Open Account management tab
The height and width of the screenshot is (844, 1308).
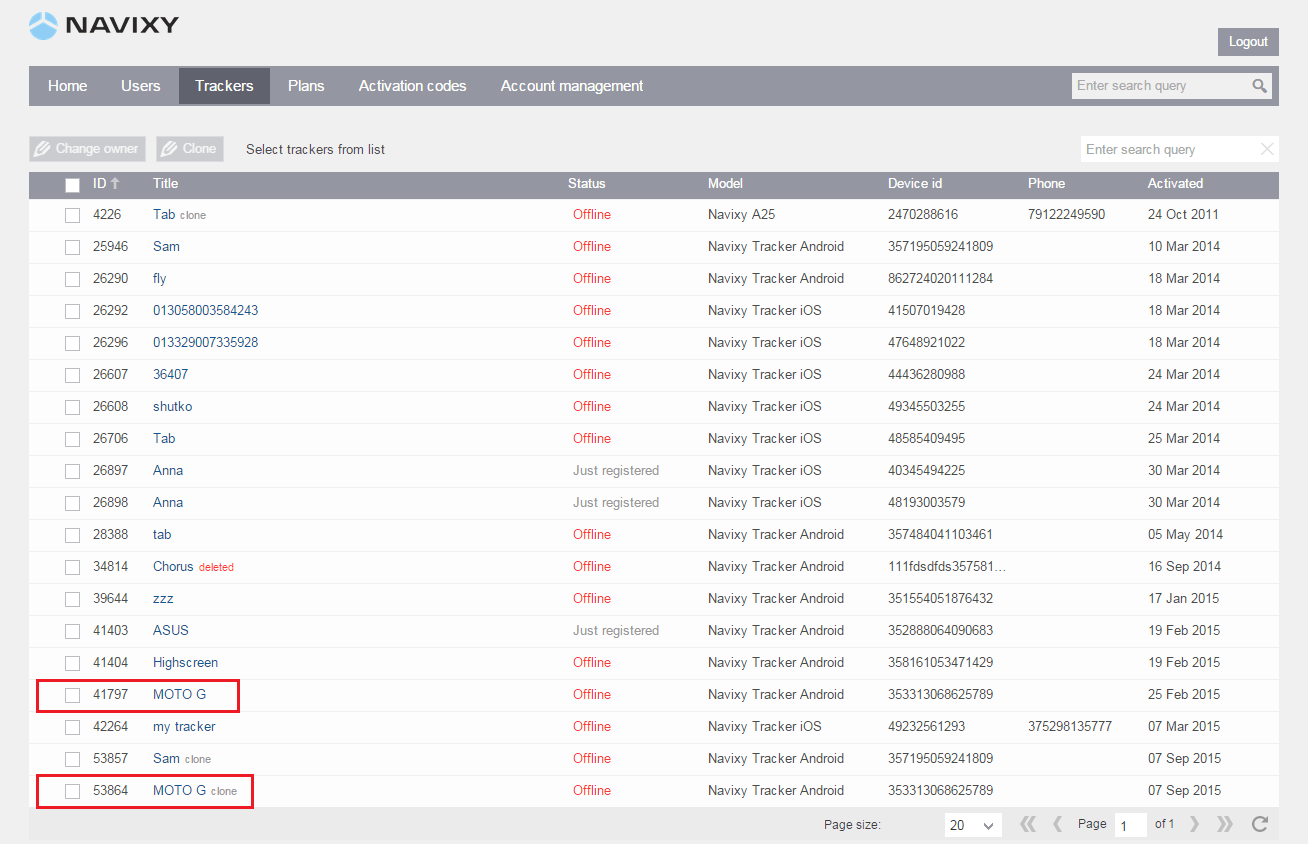572,86
